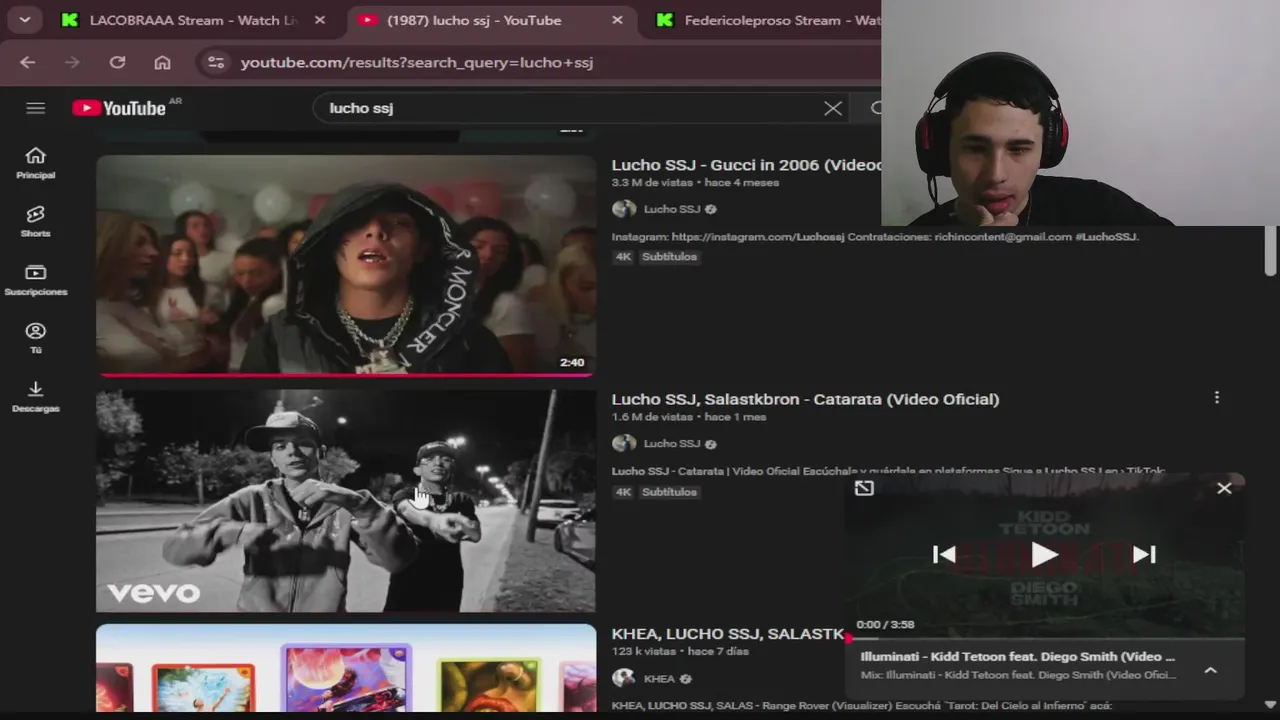Open KHEA, LUCHO SSJ, SALASTK video title
Image resolution: width=1280 pixels, height=720 pixels.
(x=728, y=634)
